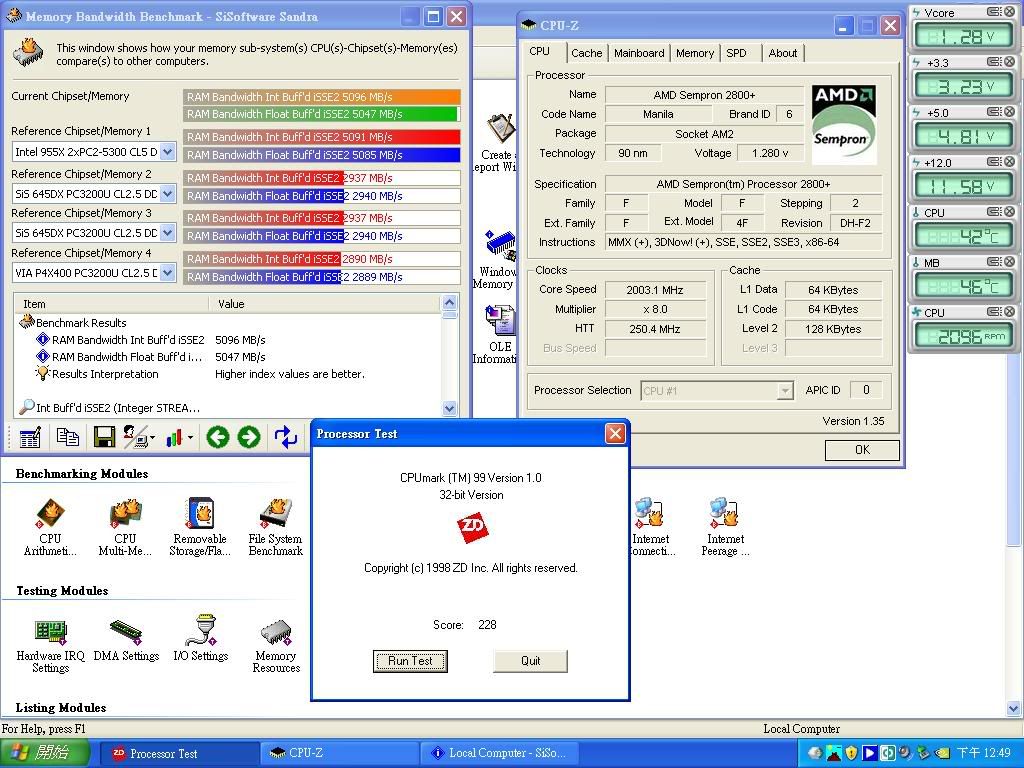Open Removable Storage/Flash benchmark module
Viewport: 1024px width, 768px height.
200,527
